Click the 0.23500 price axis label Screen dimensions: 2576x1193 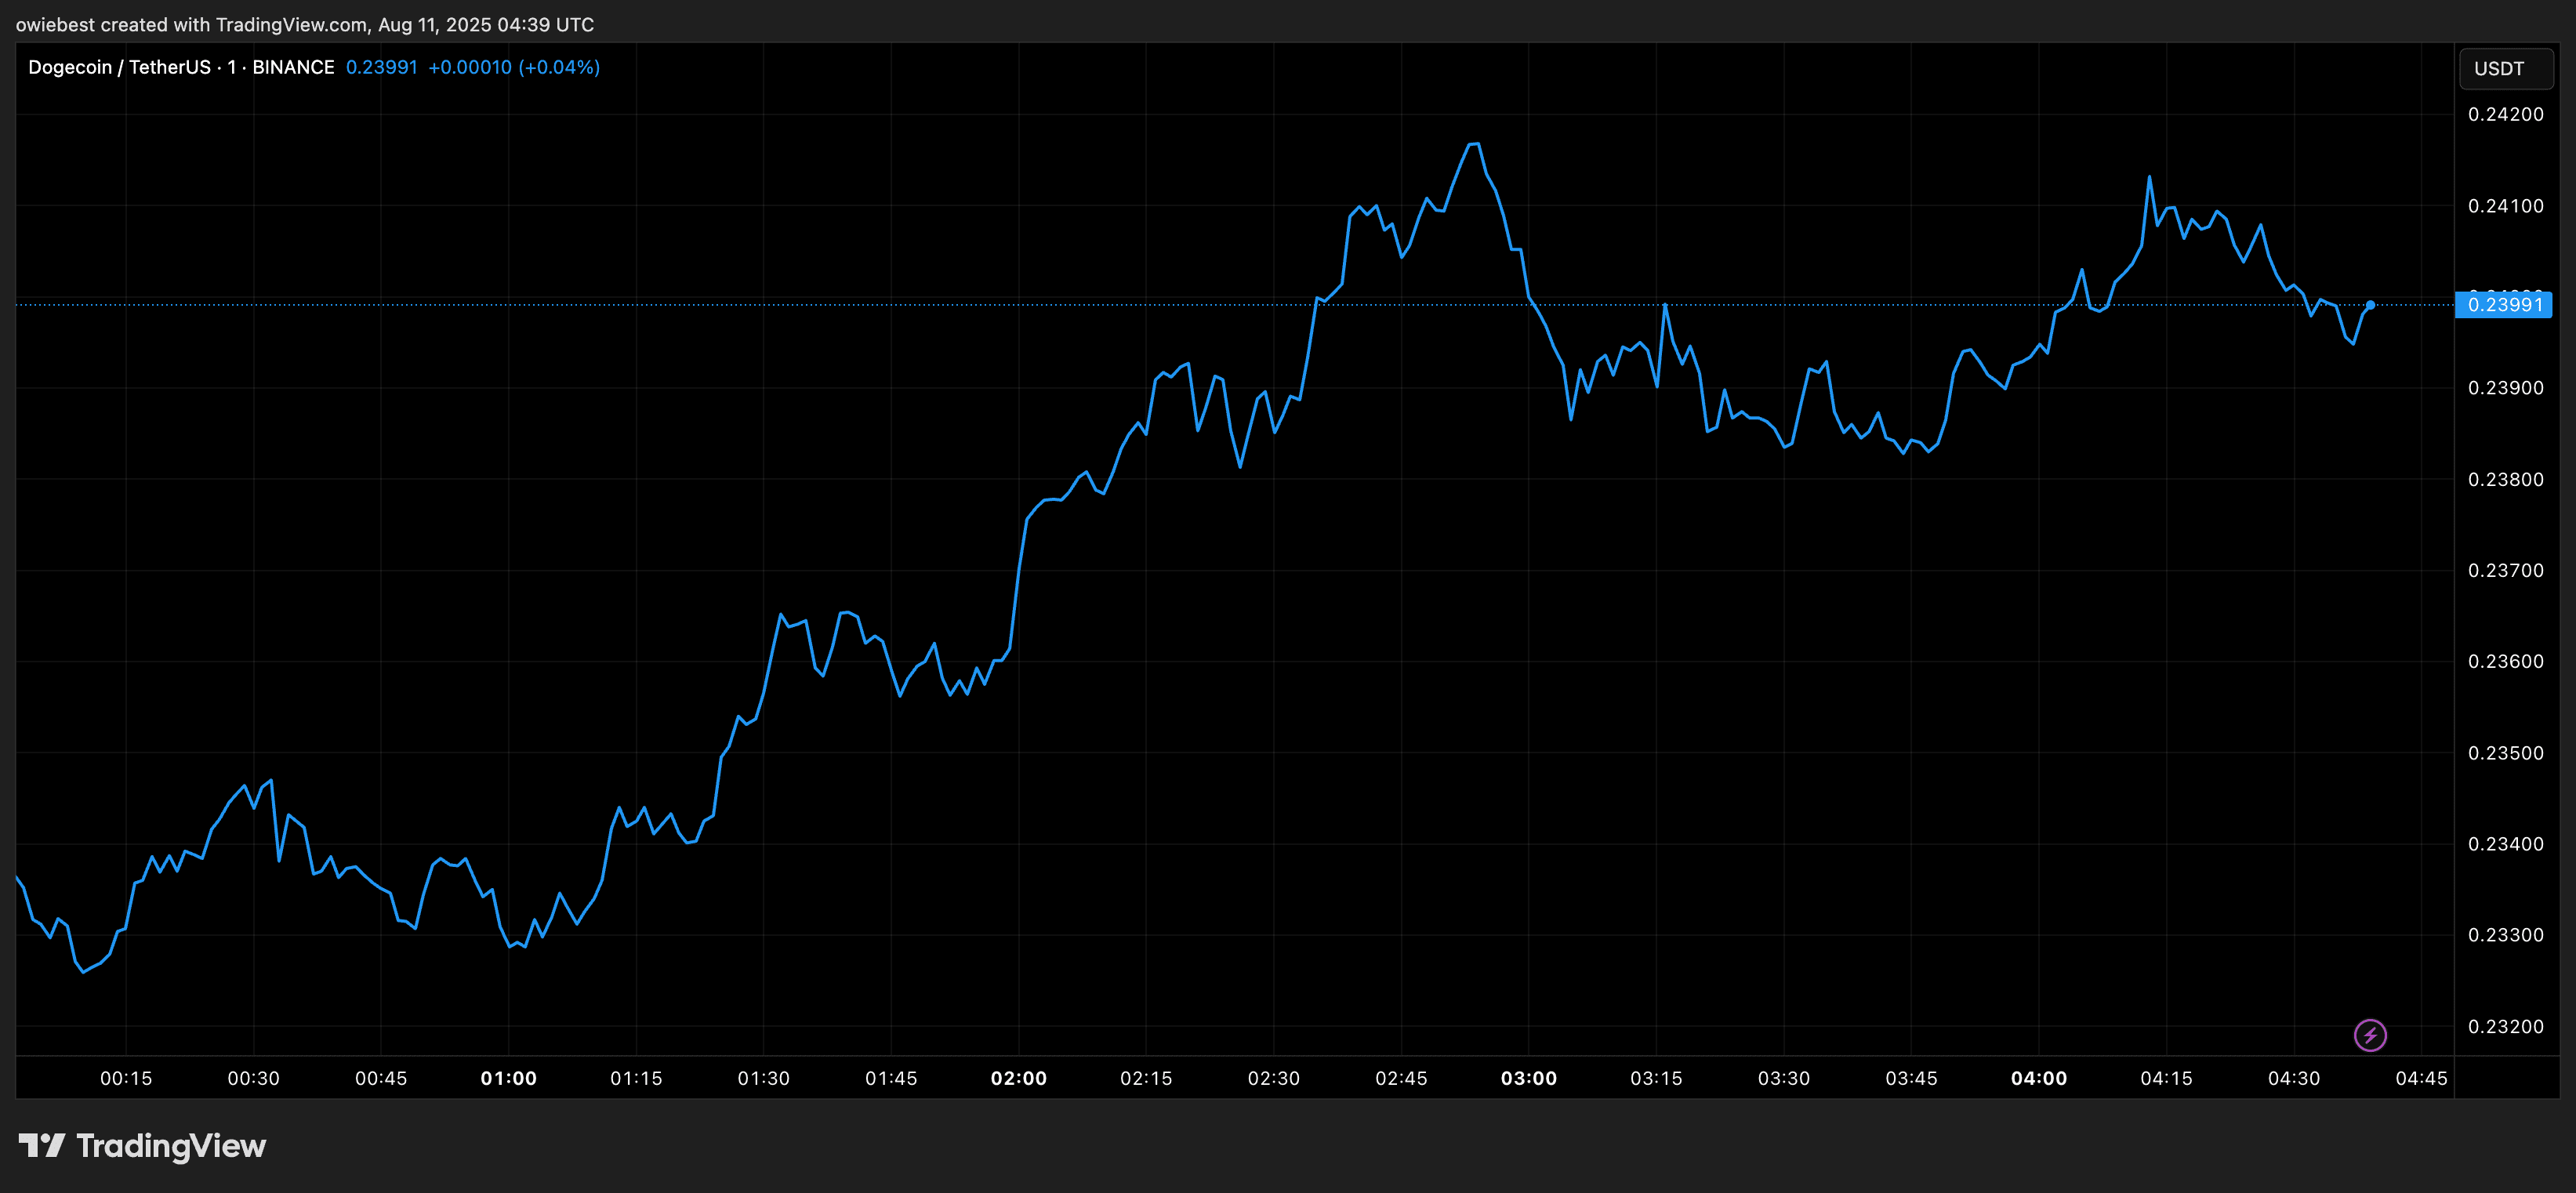pos(2506,753)
